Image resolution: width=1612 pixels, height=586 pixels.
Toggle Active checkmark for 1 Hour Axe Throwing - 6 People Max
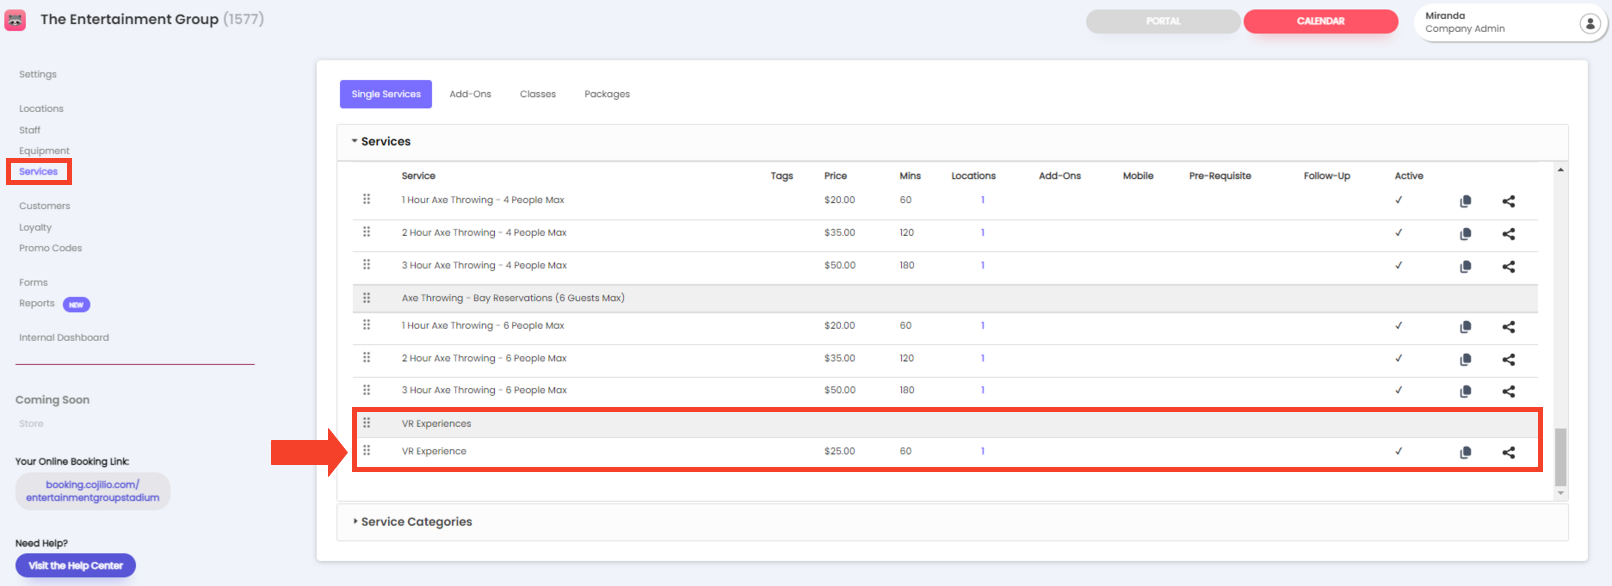tap(1398, 325)
